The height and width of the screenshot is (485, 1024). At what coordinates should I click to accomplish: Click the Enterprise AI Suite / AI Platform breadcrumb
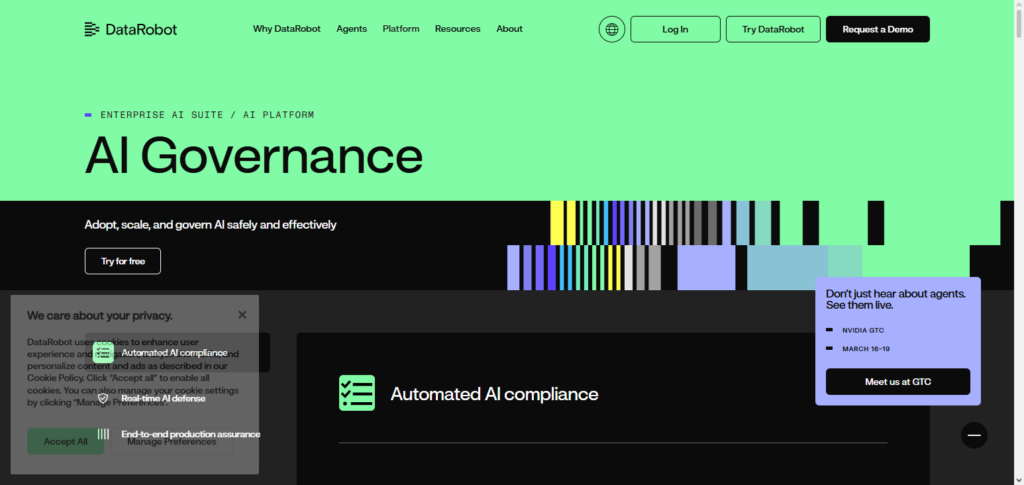(x=207, y=115)
